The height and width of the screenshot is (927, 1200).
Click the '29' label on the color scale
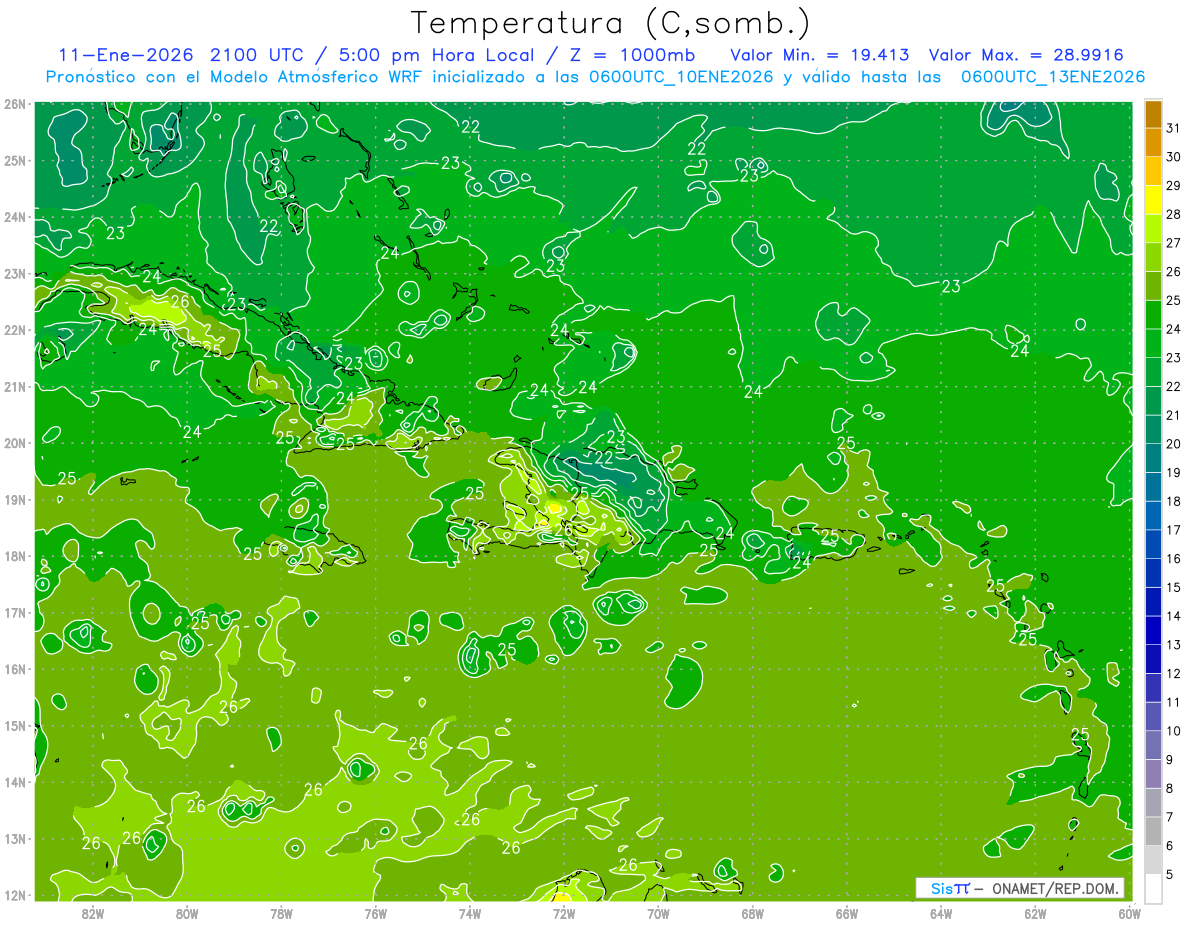[1173, 186]
